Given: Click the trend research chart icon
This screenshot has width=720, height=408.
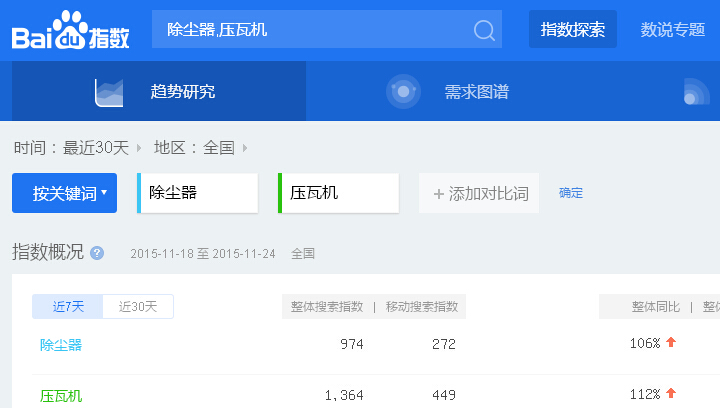Looking at the screenshot, I should [x=109, y=92].
